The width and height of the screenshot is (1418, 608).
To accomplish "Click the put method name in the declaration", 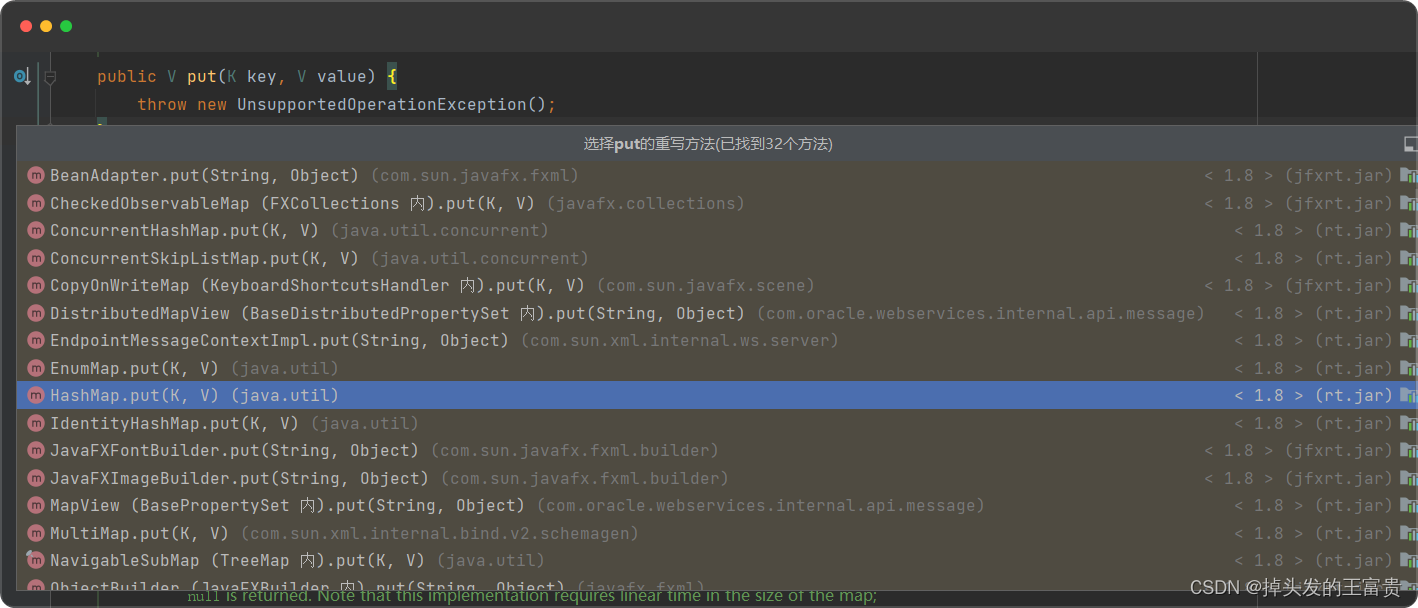I will [x=201, y=76].
